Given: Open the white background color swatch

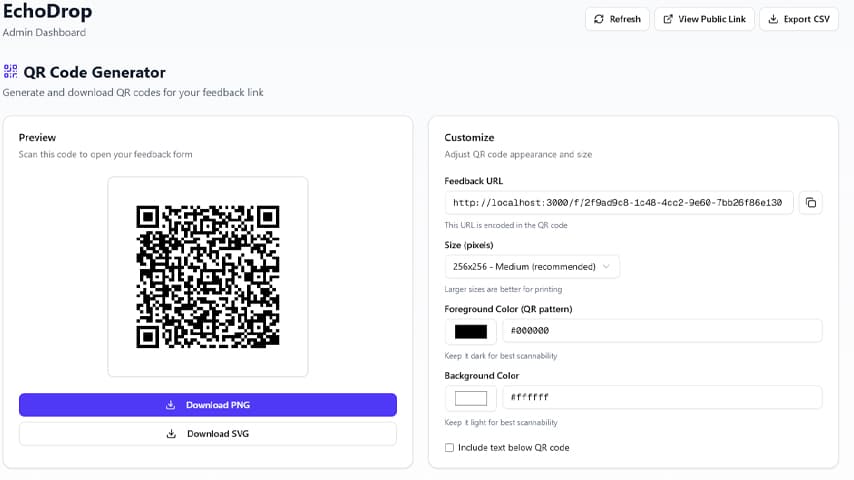Looking at the screenshot, I should 471,398.
